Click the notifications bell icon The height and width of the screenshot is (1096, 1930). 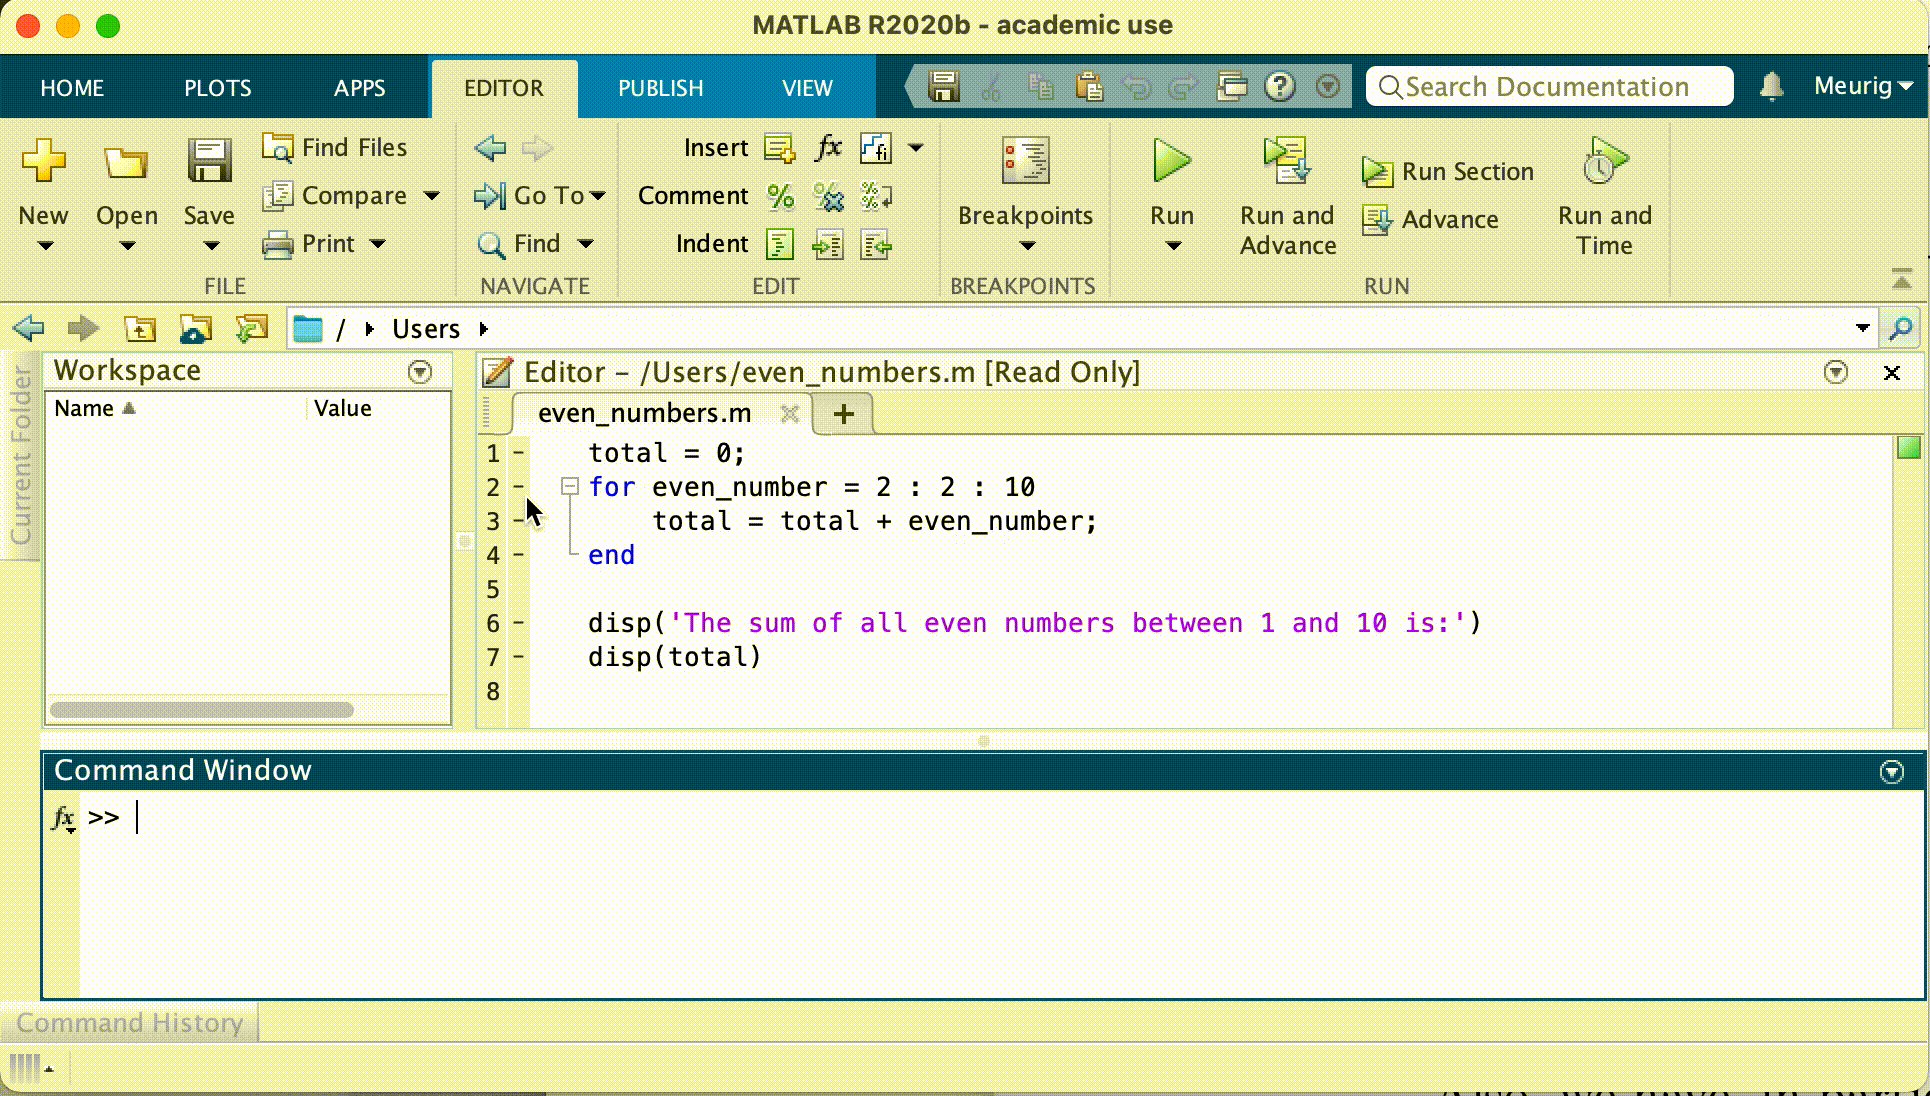point(1771,87)
